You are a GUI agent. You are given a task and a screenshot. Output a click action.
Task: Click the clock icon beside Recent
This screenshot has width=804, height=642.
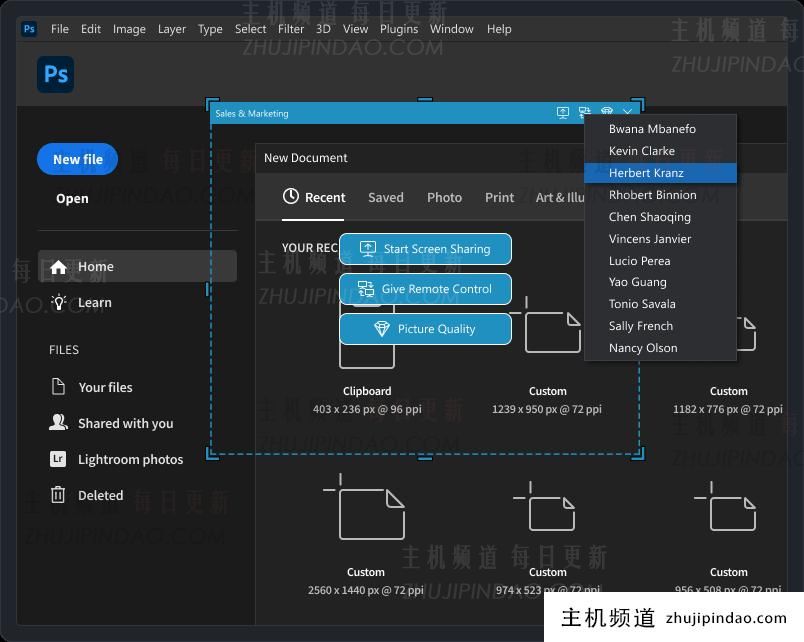(x=291, y=196)
